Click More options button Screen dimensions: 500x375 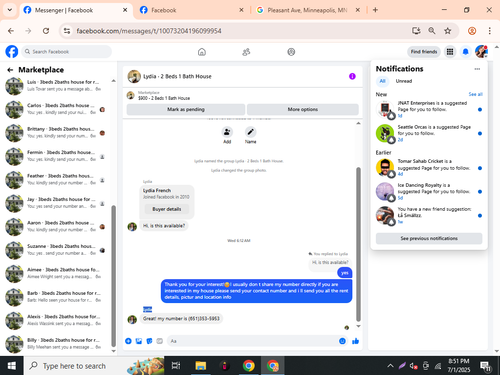[x=303, y=109]
